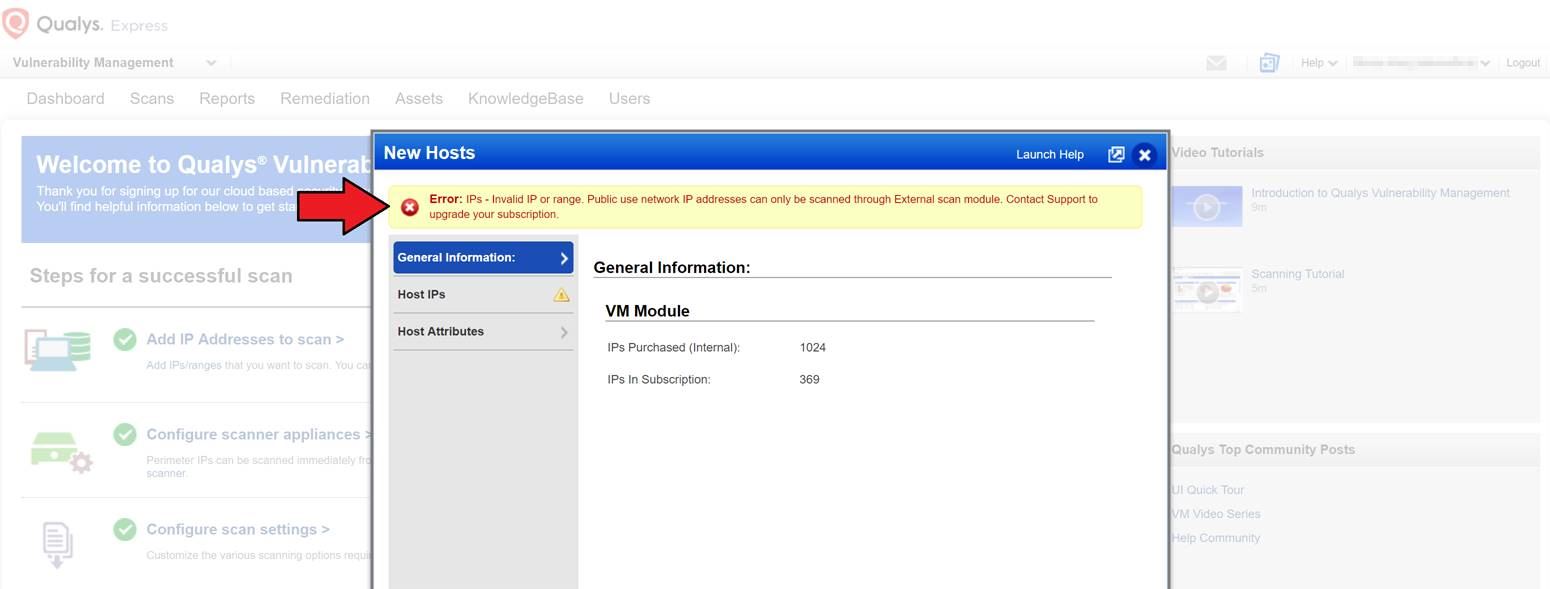Screen dimensions: 1550x589
Task: Expand the Help dropdown menu
Action: (x=1318, y=62)
